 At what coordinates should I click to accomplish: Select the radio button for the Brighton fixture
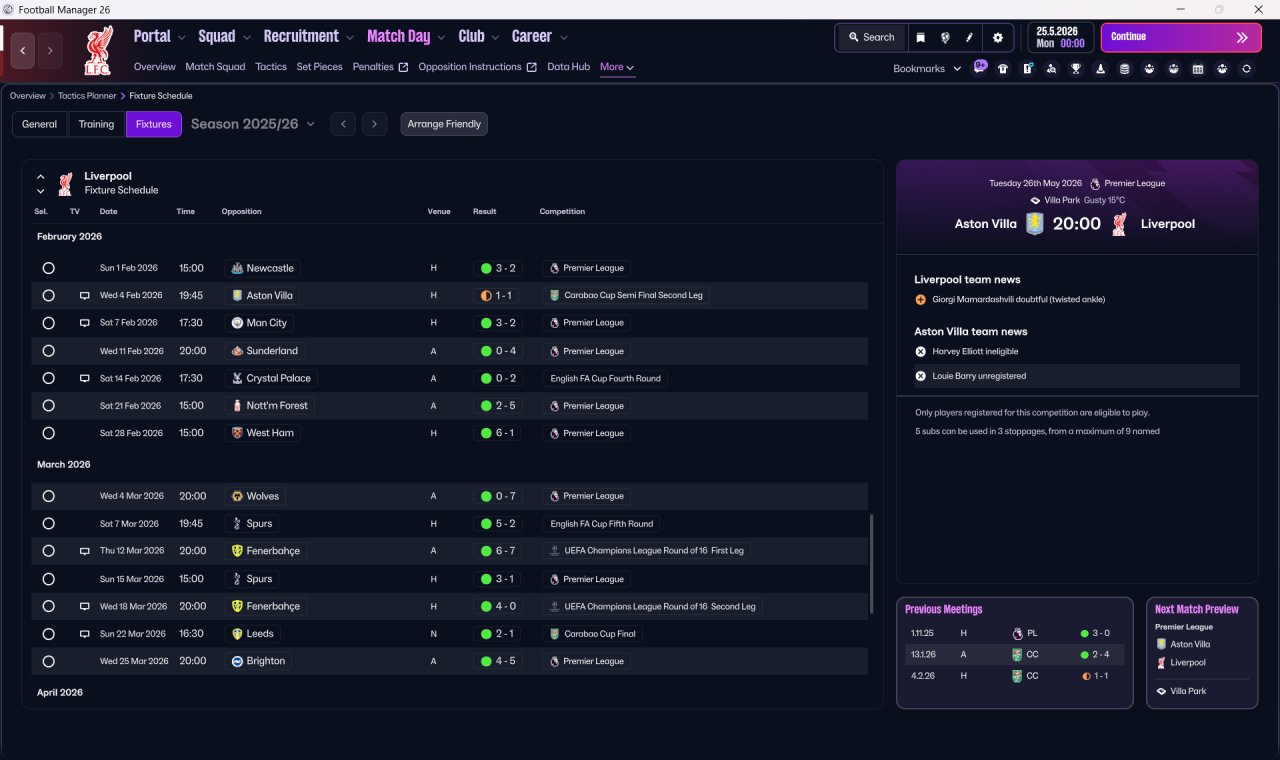coord(48,661)
